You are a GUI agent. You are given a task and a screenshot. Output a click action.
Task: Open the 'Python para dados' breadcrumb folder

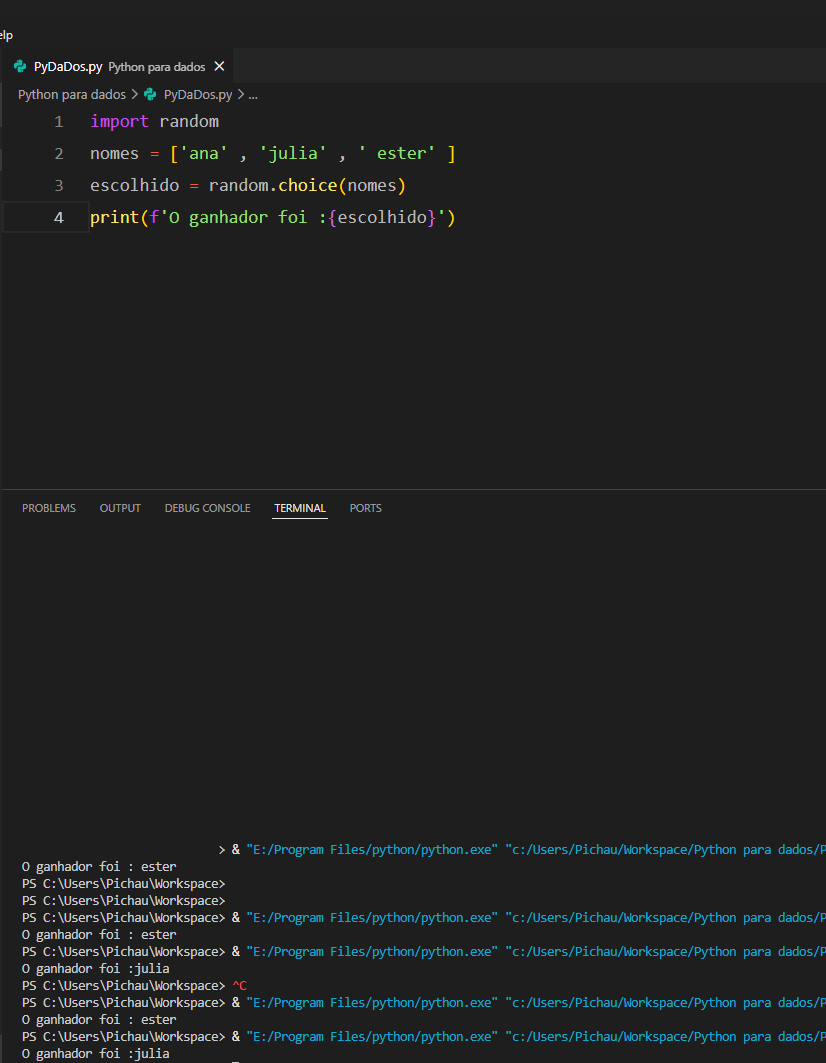(72, 95)
